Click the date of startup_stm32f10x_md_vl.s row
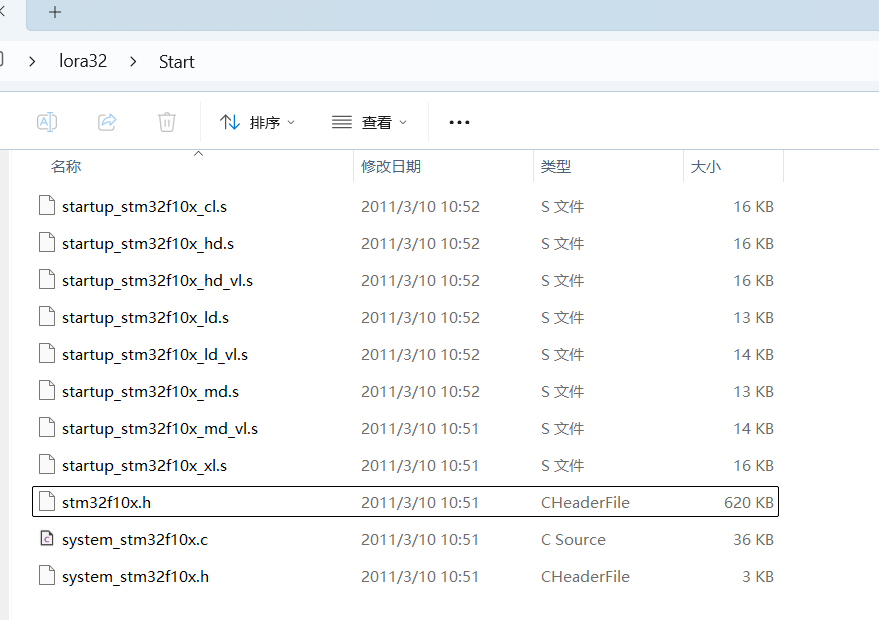The height and width of the screenshot is (620, 879). 420,428
